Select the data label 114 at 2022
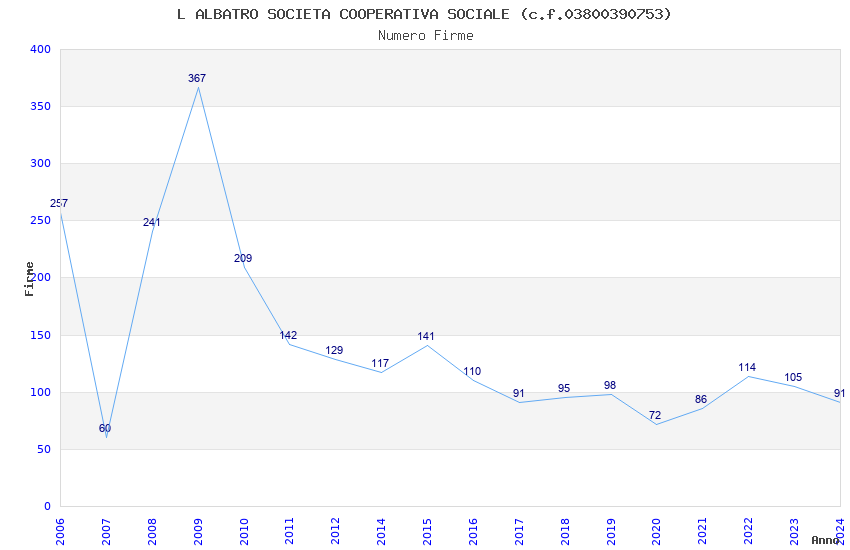The width and height of the screenshot is (850, 550). (747, 367)
